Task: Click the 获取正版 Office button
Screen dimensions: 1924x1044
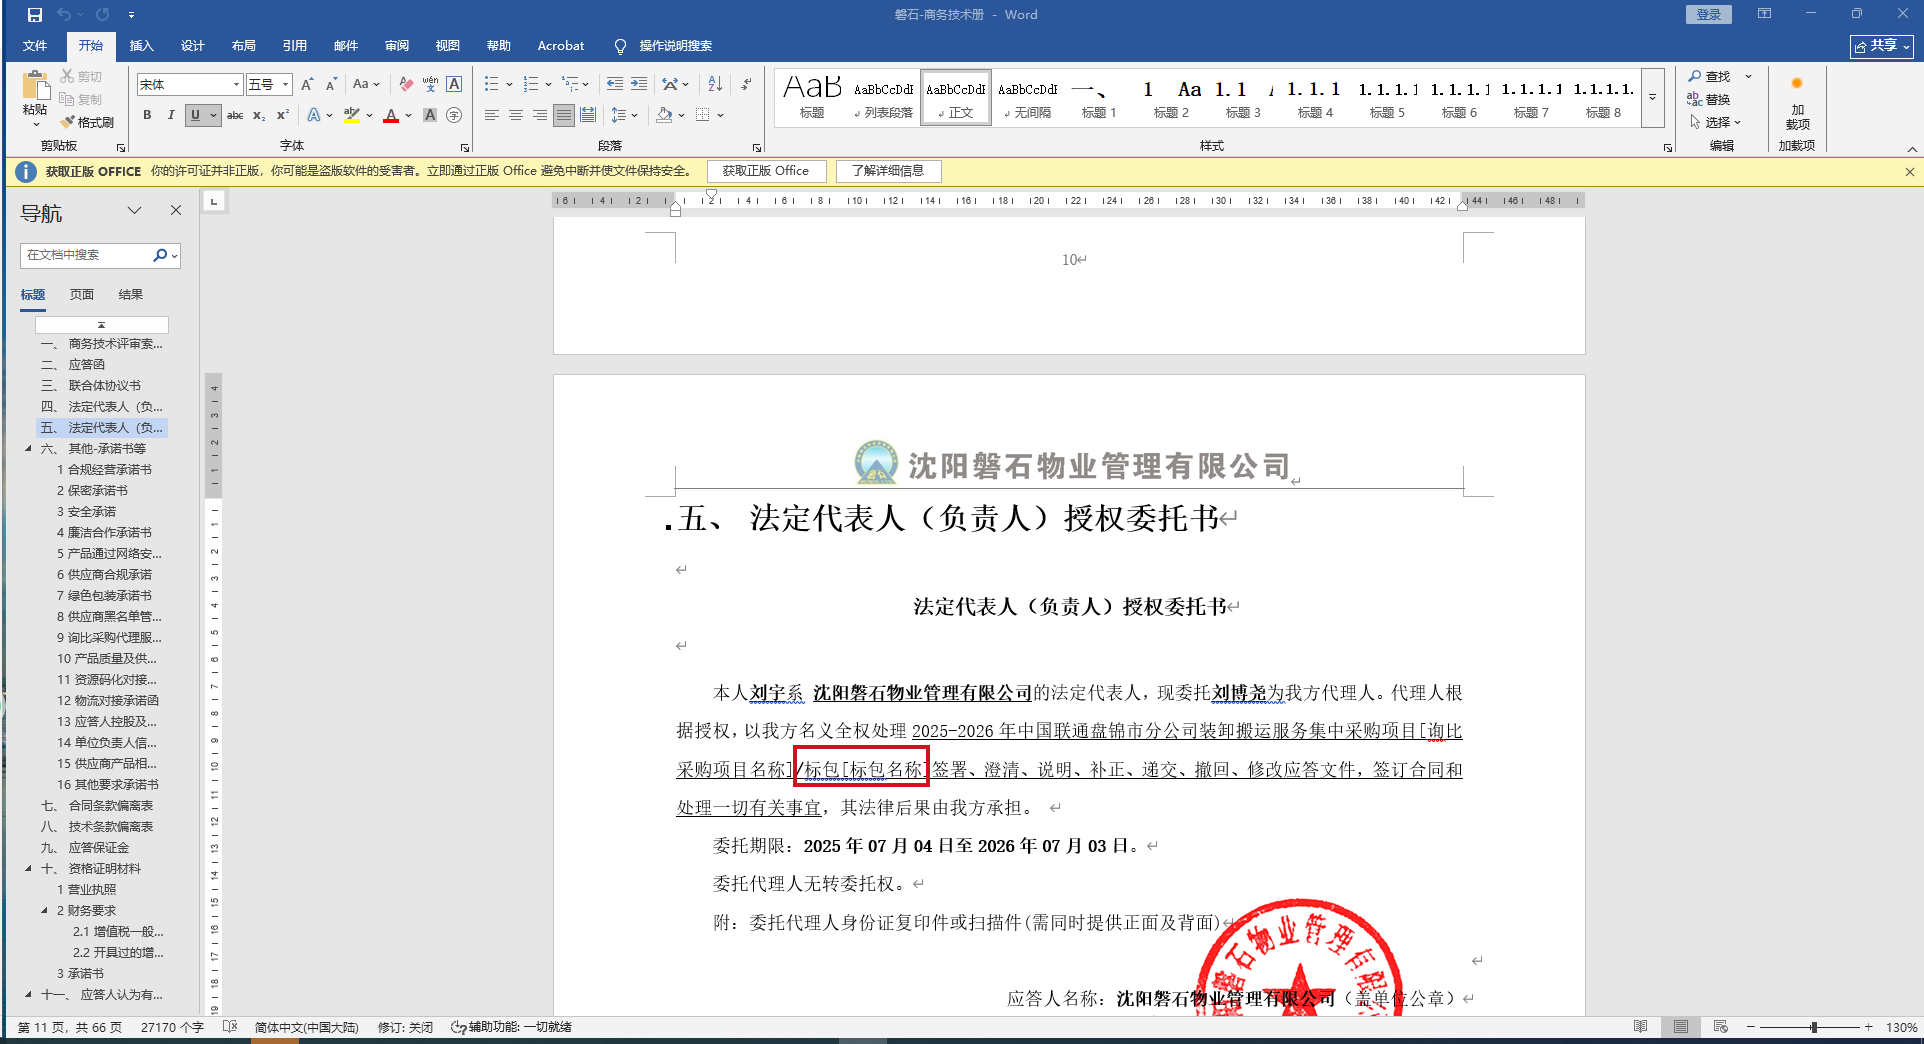Action: 766,171
